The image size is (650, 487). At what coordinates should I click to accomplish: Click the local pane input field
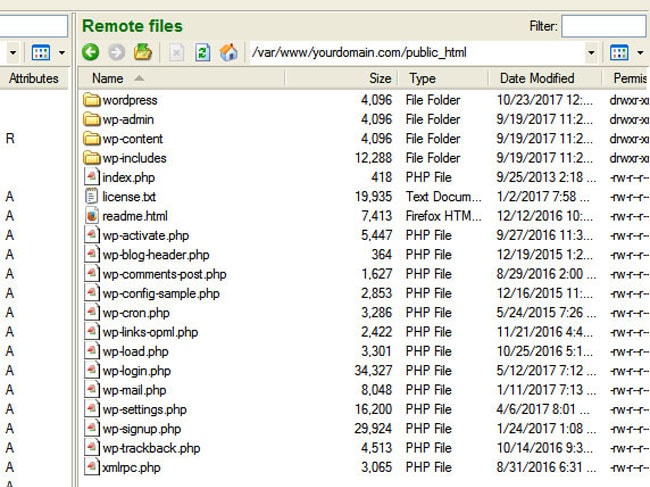click(x=33, y=26)
